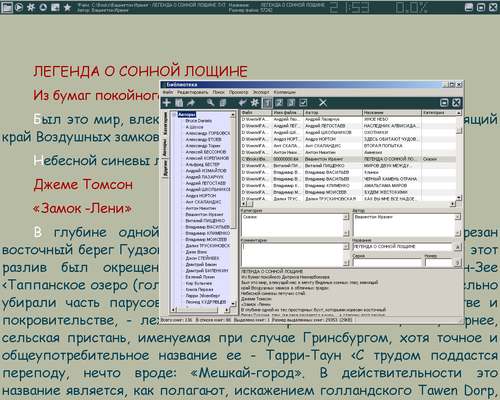The image size is (500, 400).
Task: Sort the table by the Название column header
Action: (392, 113)
